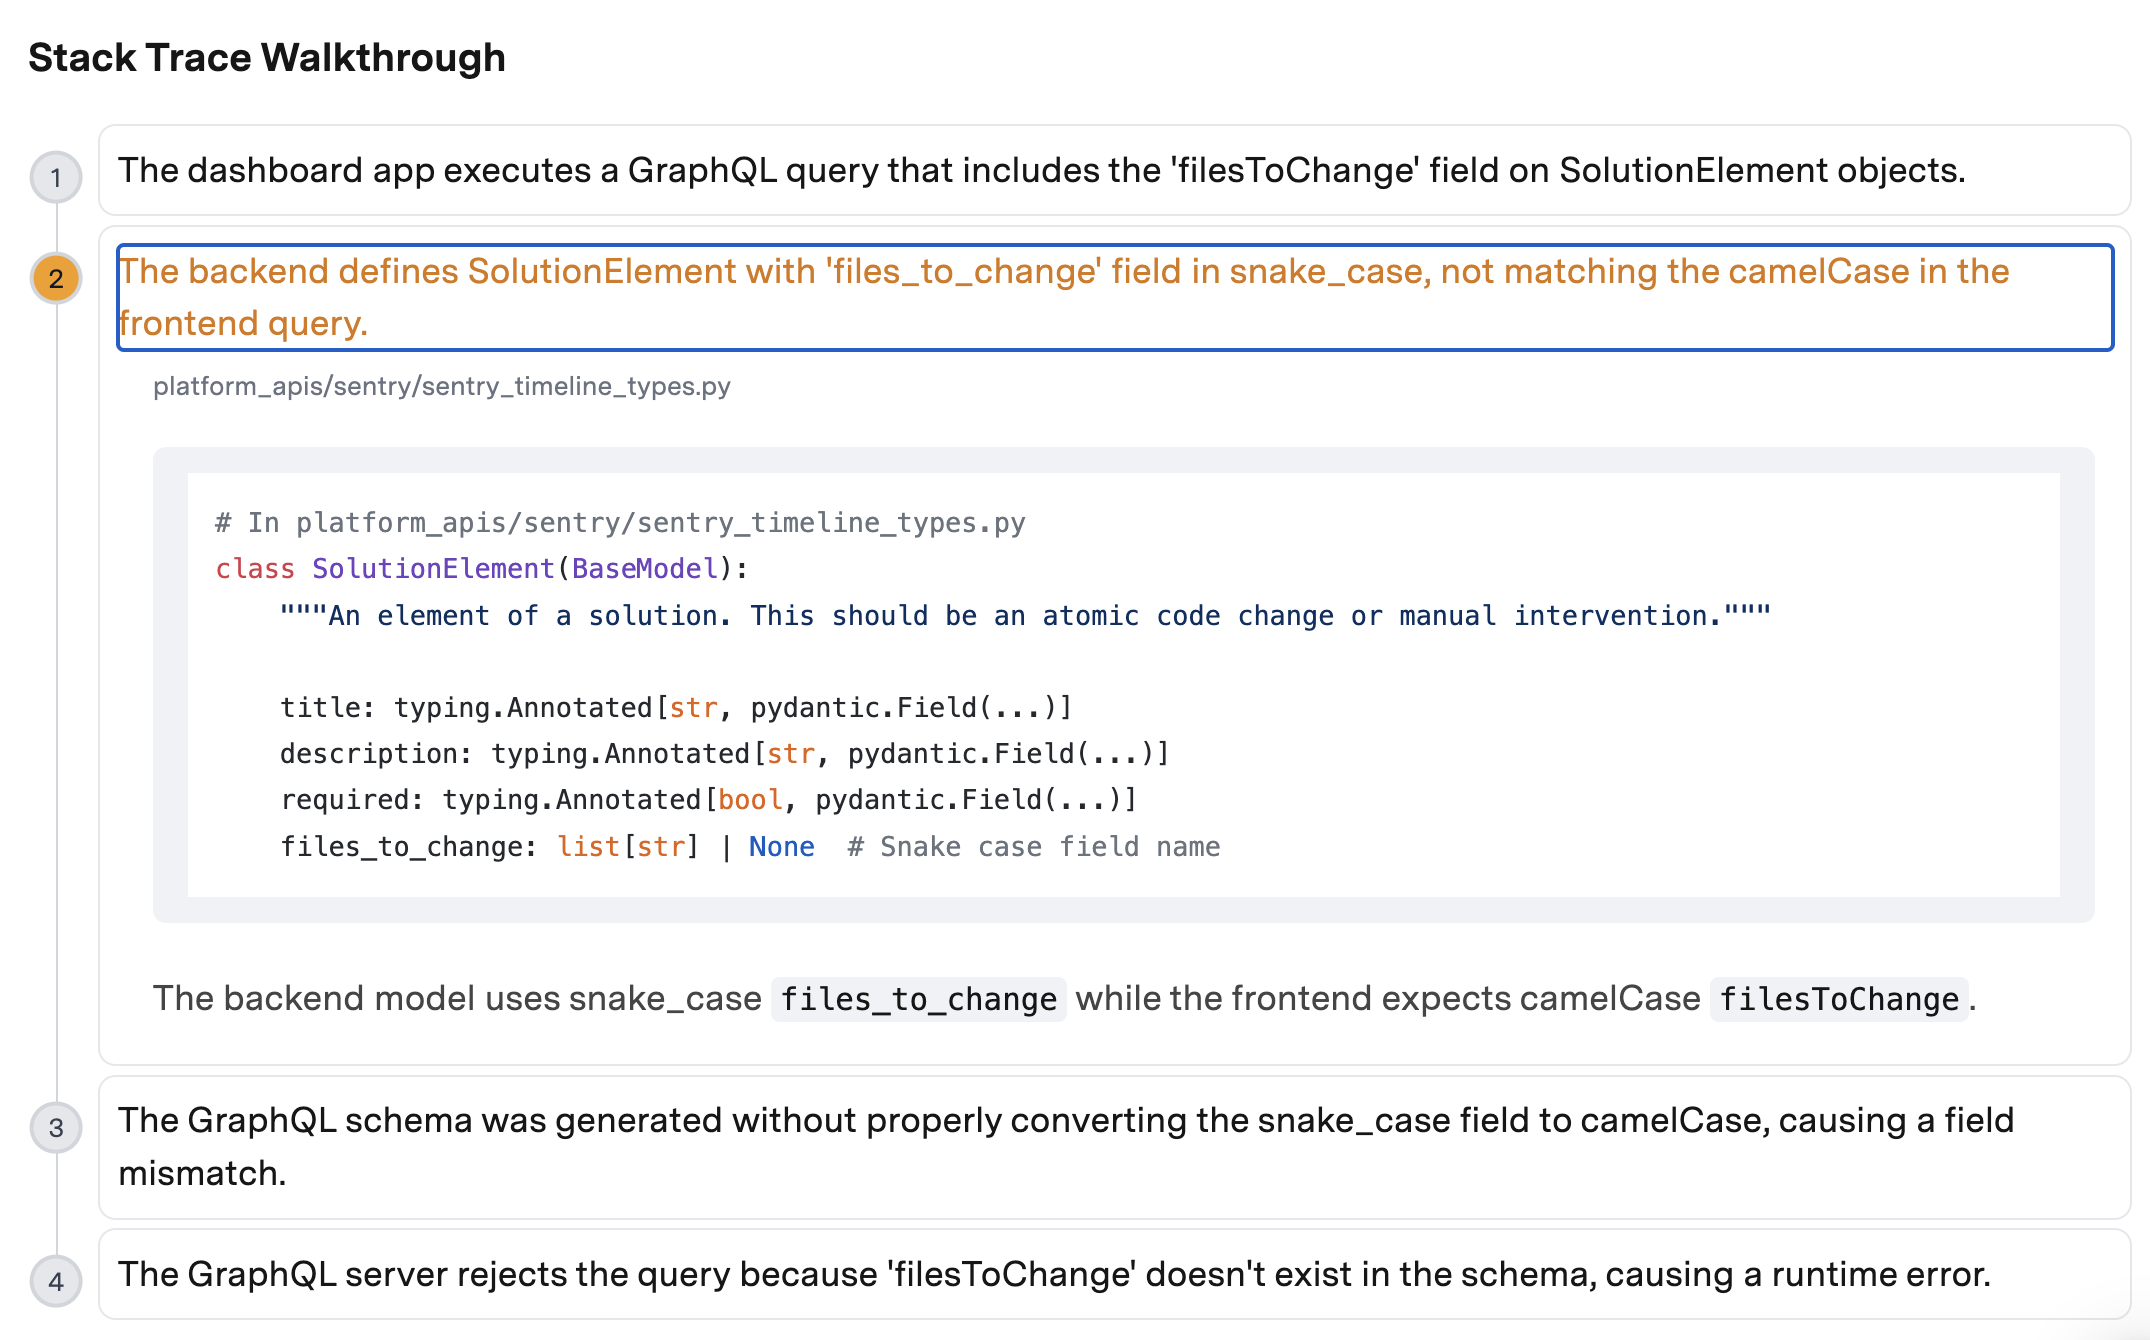The height and width of the screenshot is (1340, 2150).
Task: Click the Stack Trace Walkthrough heading
Action: coord(266,57)
